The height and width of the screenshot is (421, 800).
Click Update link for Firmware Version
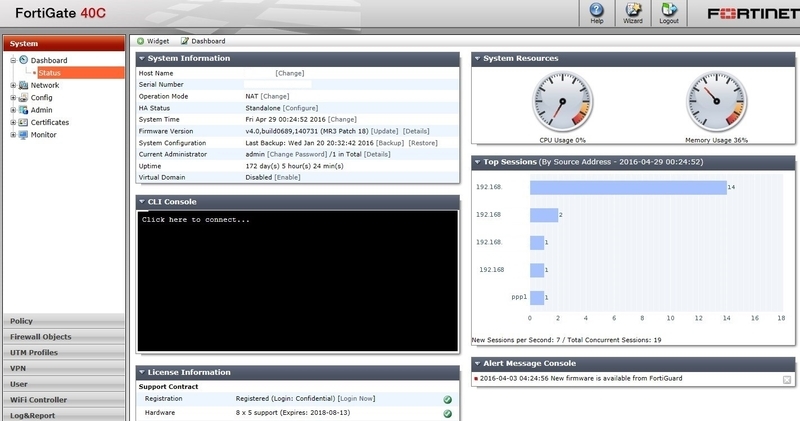click(x=385, y=131)
